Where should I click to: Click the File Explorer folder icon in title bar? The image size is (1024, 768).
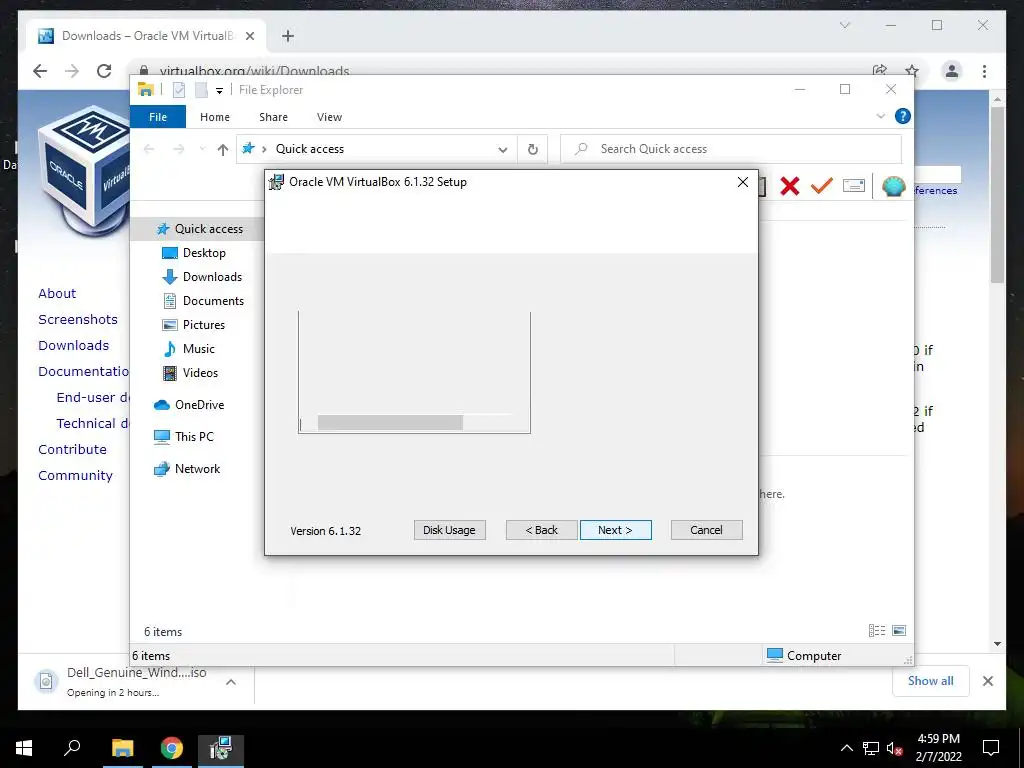146,90
